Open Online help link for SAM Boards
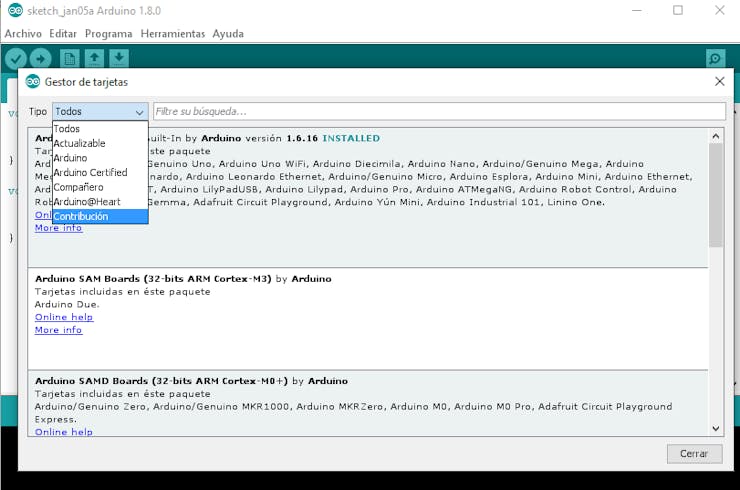 [x=64, y=317]
